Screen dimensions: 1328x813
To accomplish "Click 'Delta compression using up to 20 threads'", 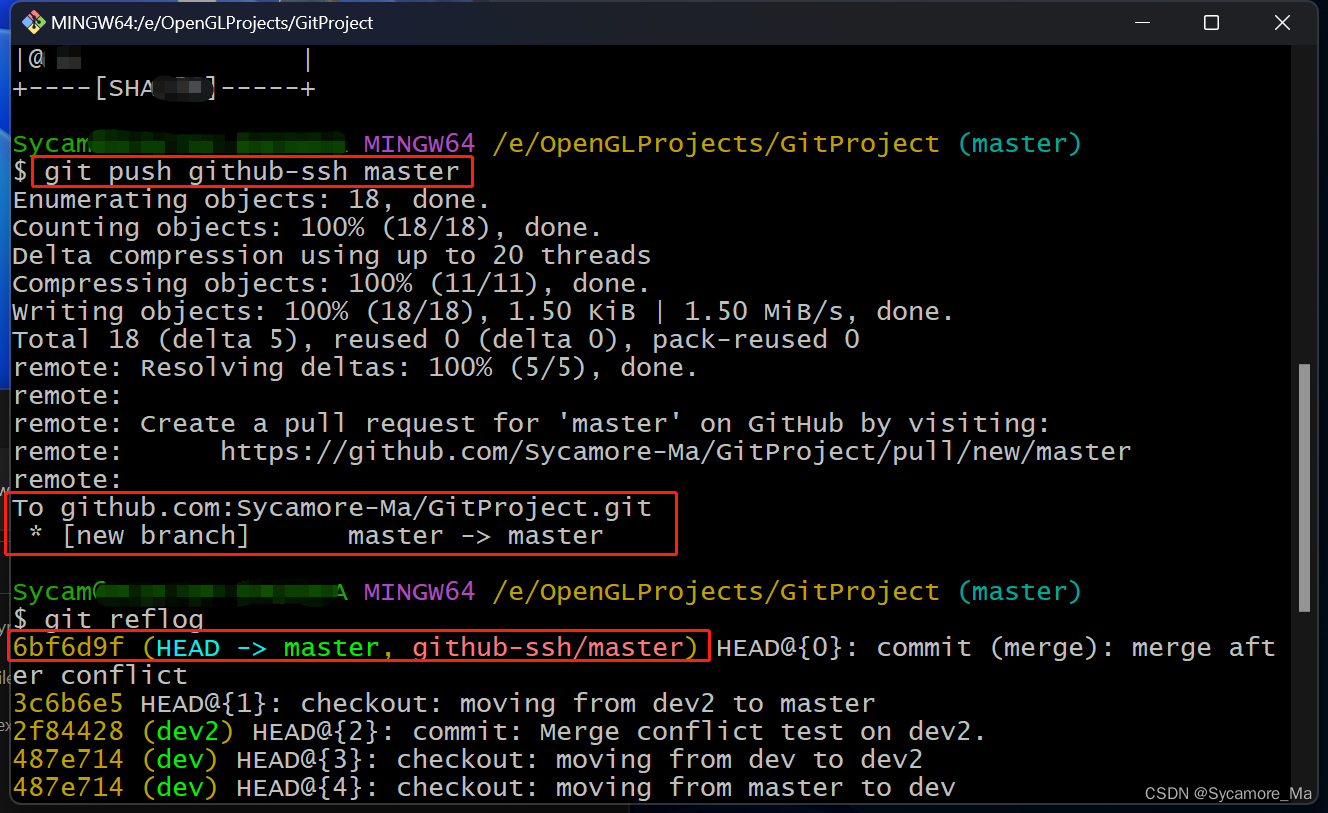I will [x=332, y=256].
